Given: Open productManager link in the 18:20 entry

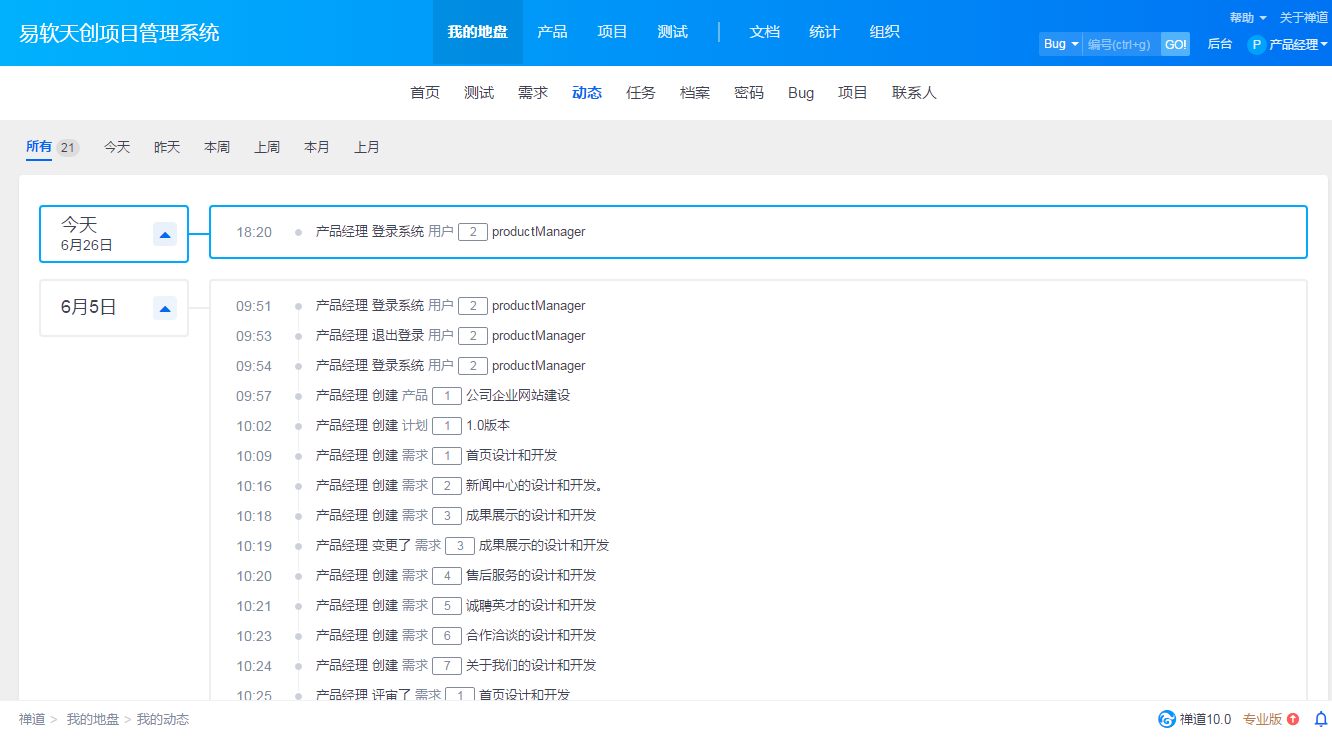Looking at the screenshot, I should pyautogui.click(x=538, y=232).
